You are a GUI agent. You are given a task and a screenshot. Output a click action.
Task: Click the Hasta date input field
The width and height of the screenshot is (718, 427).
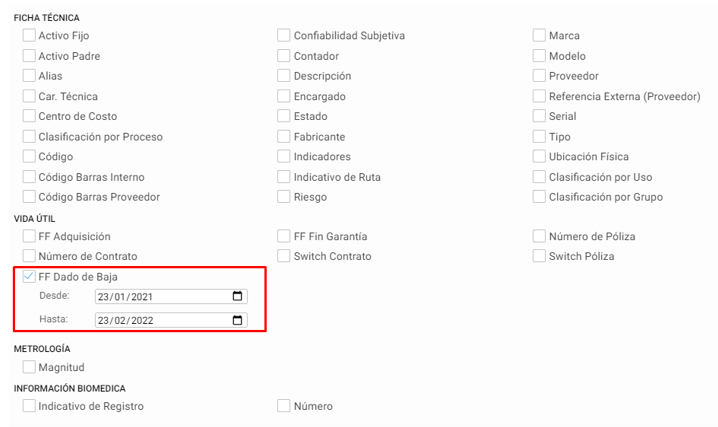pyautogui.click(x=171, y=320)
